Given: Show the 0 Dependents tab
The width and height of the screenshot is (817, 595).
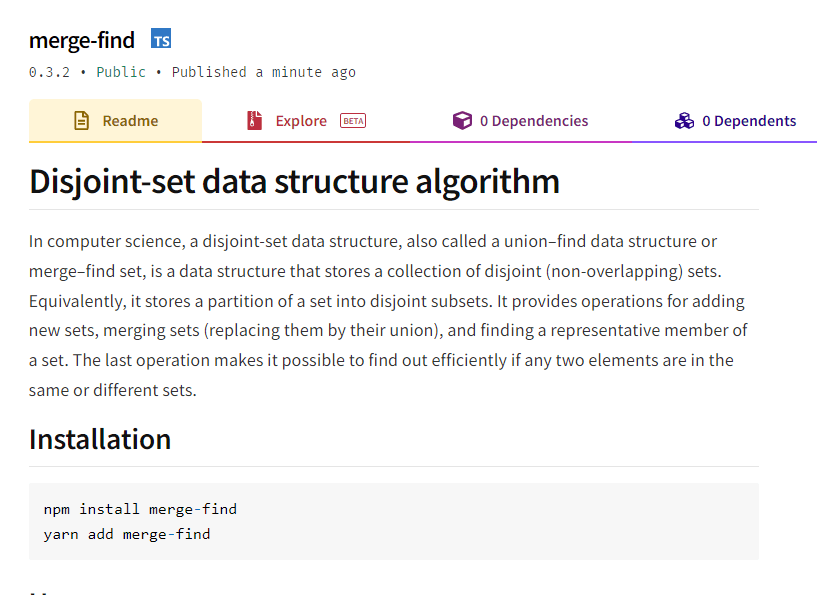Looking at the screenshot, I should tap(749, 121).
